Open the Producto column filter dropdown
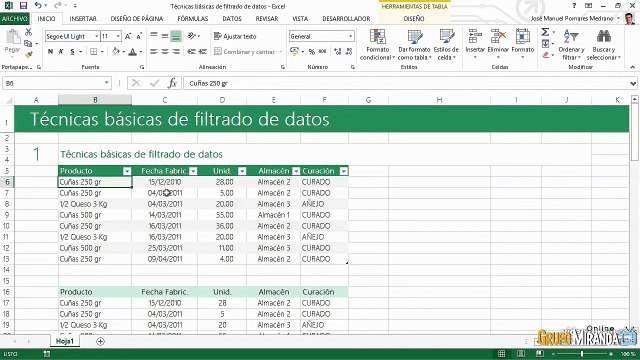Viewport: 640px width, 360px height. coord(127,171)
